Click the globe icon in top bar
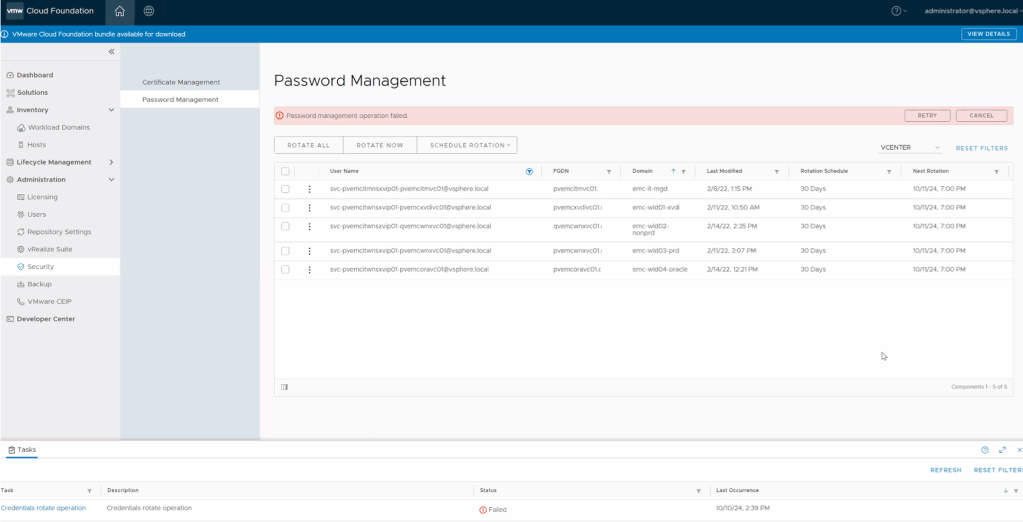The width and height of the screenshot is (1023, 522). [149, 11]
